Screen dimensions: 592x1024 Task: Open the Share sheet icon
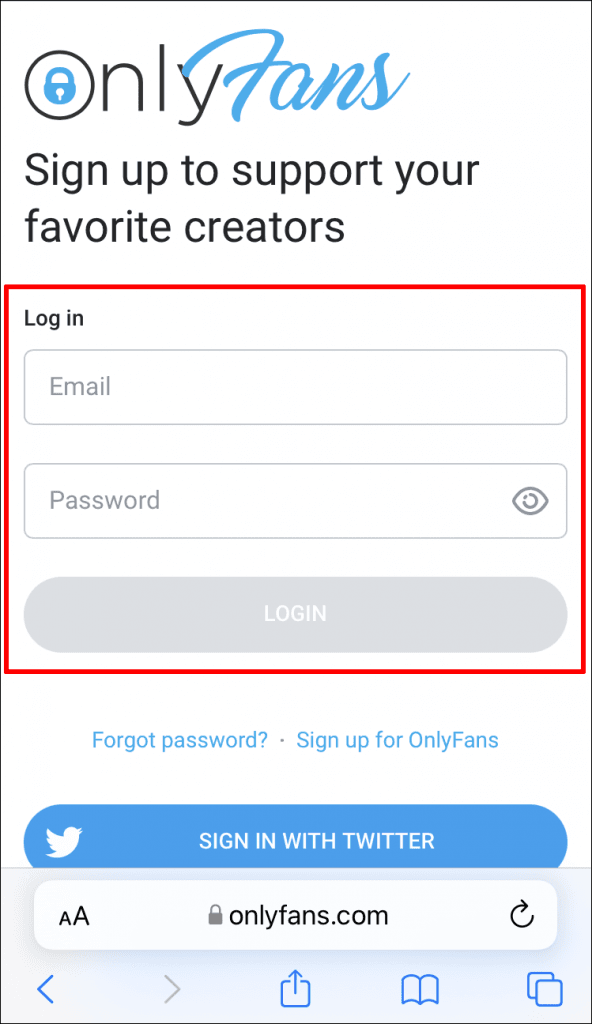pyautogui.click(x=295, y=989)
